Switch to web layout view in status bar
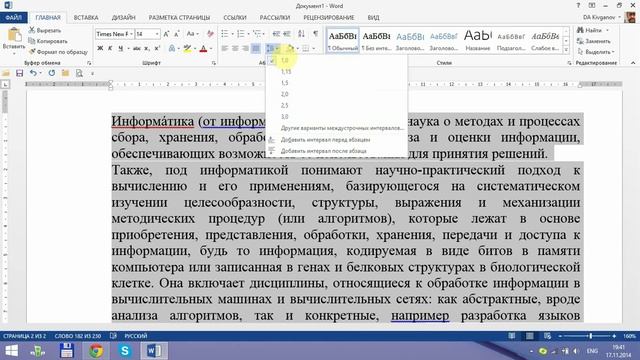The height and width of the screenshot is (360, 640). (547, 336)
